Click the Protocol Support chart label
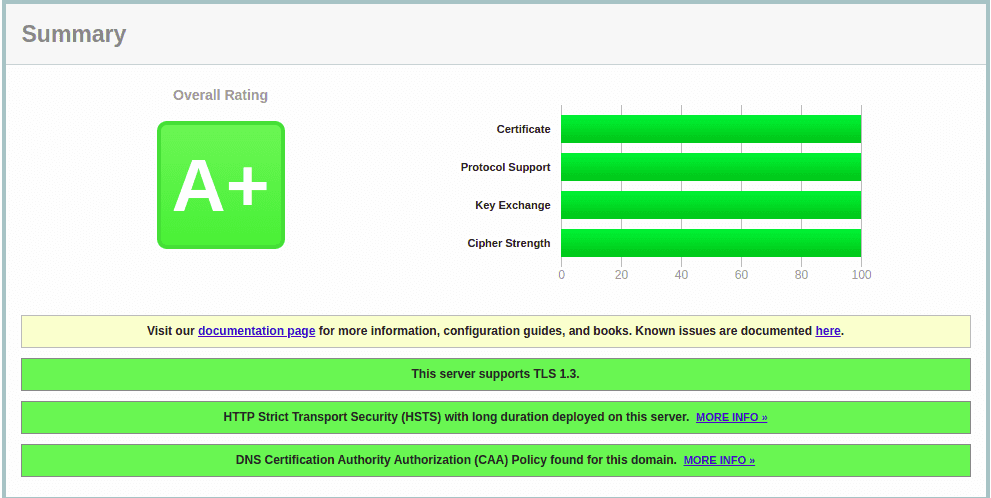The height and width of the screenshot is (498, 991). coord(505,167)
